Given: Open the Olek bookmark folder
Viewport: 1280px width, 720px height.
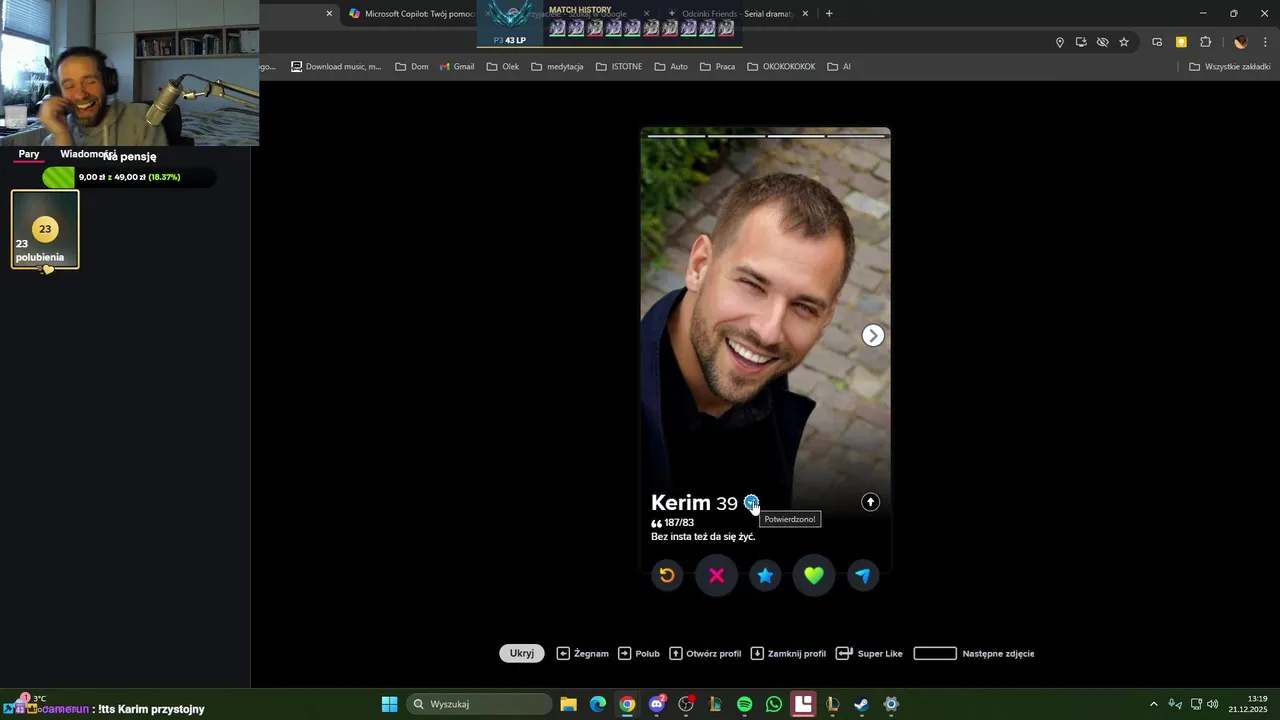Looking at the screenshot, I should pos(503,67).
